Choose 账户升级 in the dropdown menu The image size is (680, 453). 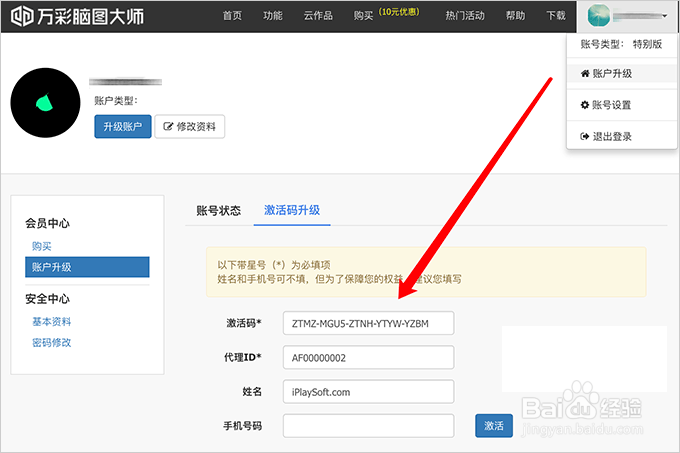[x=622, y=73]
